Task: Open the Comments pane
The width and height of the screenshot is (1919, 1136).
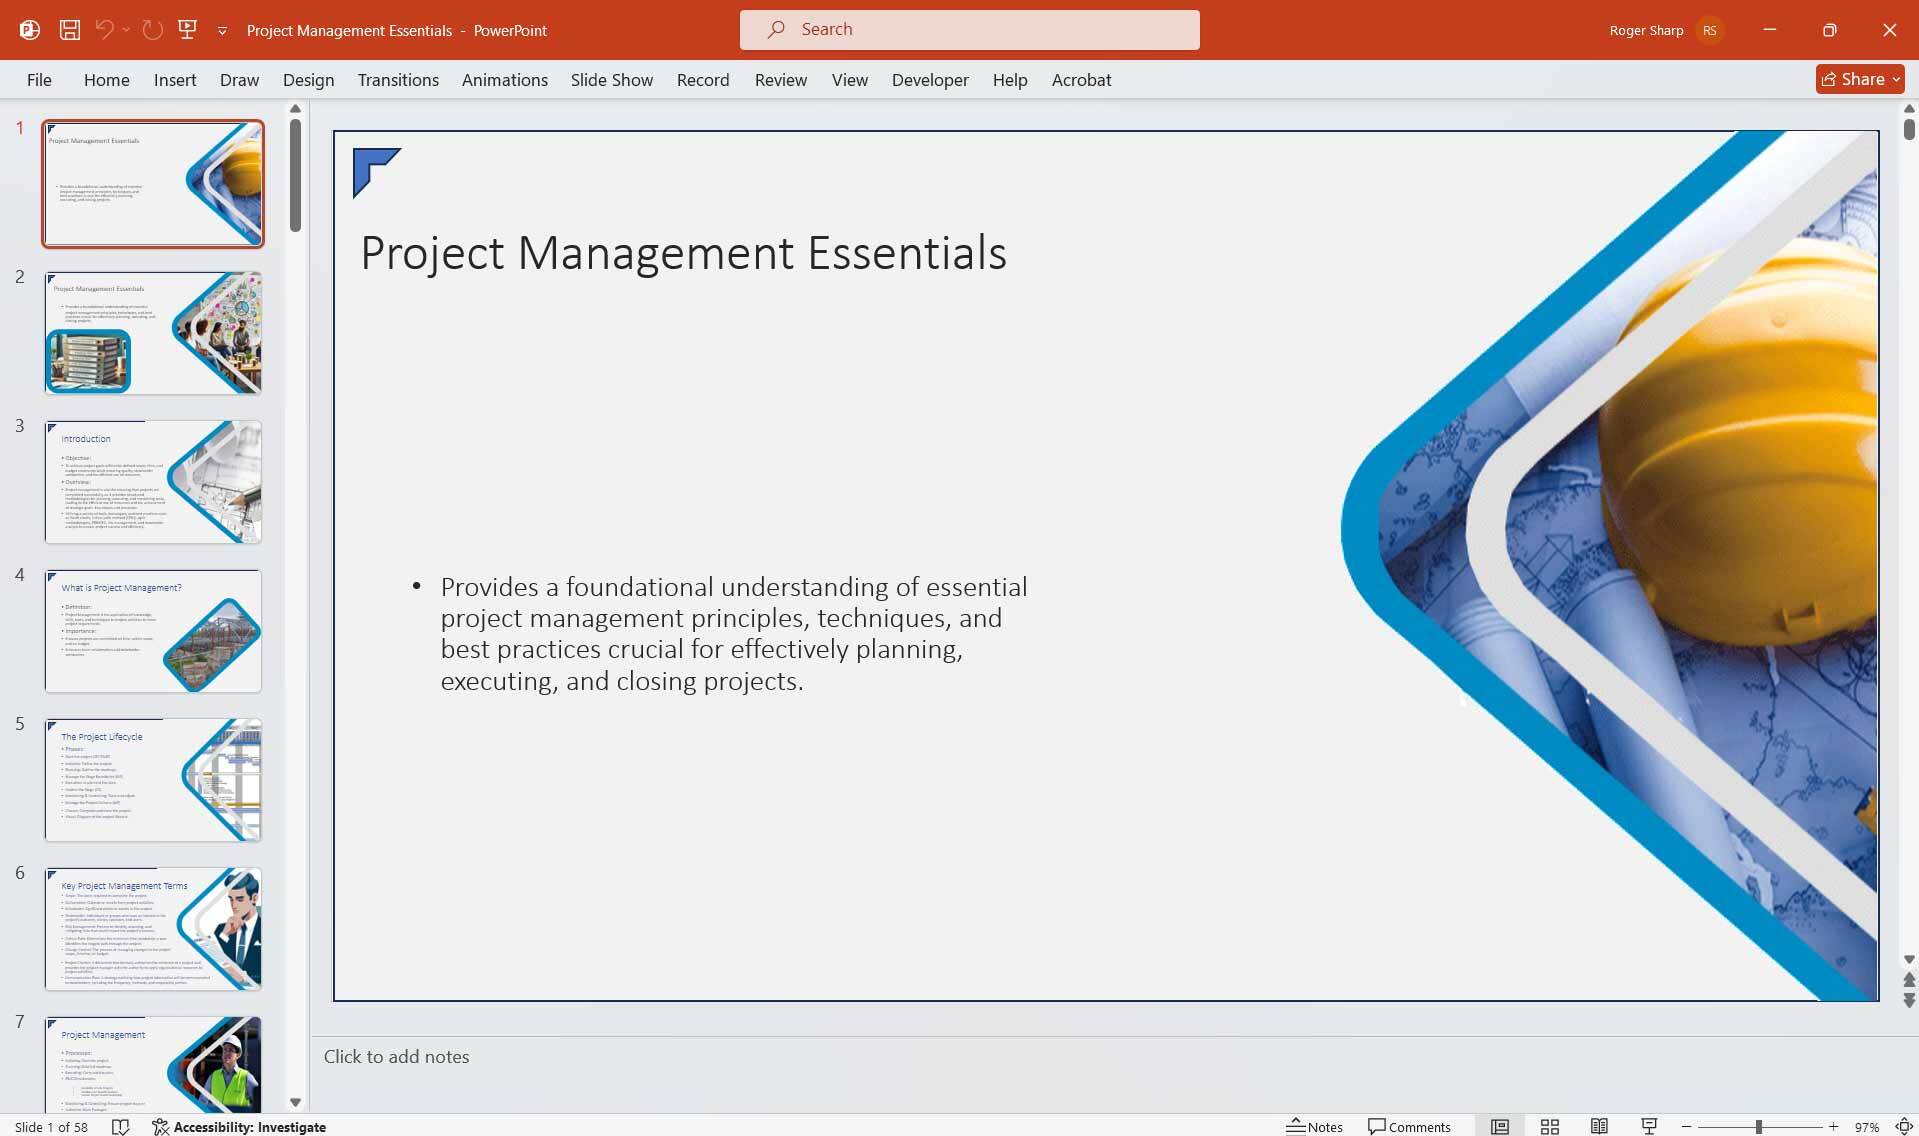Action: click(x=1409, y=1126)
